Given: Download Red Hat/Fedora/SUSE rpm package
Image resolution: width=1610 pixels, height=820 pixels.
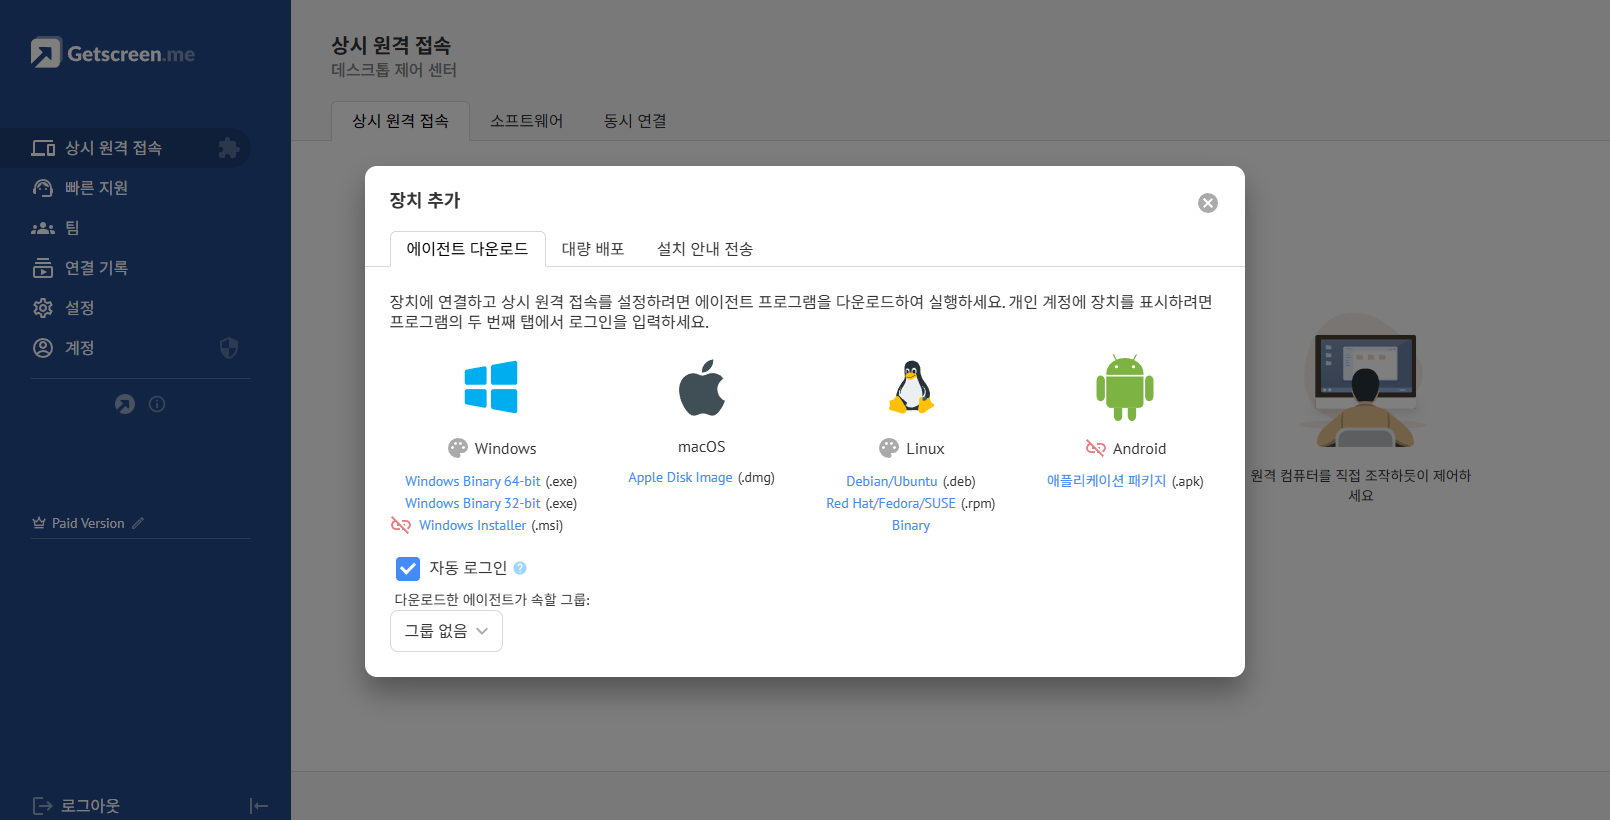Looking at the screenshot, I should pos(891,503).
